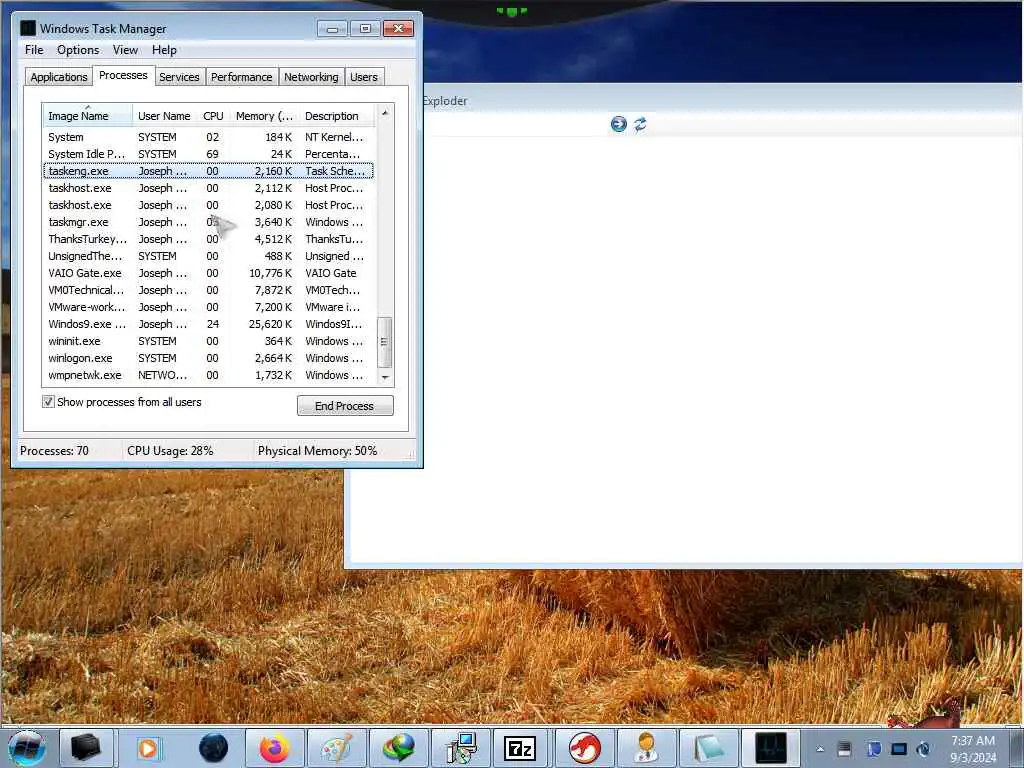Click the process list scroll up arrow

pyautogui.click(x=385, y=113)
